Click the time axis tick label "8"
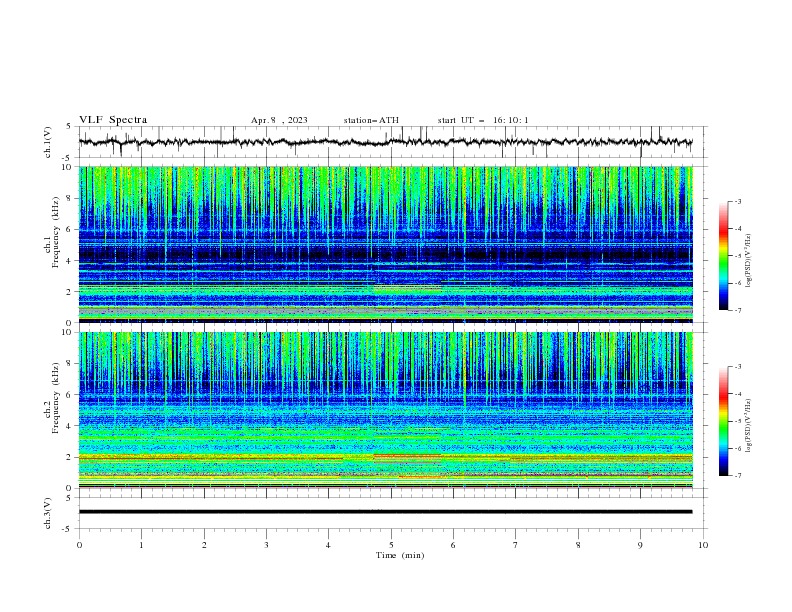 coord(578,545)
